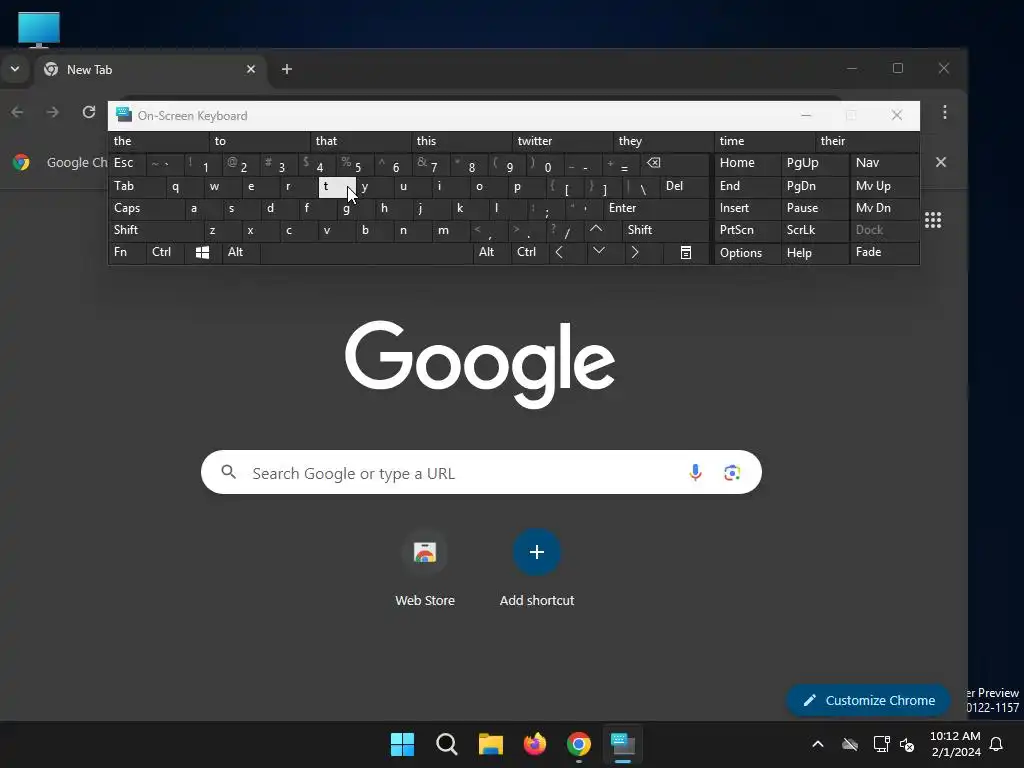Open the Web Store shortcut
This screenshot has height=768, width=1024.
point(424,569)
